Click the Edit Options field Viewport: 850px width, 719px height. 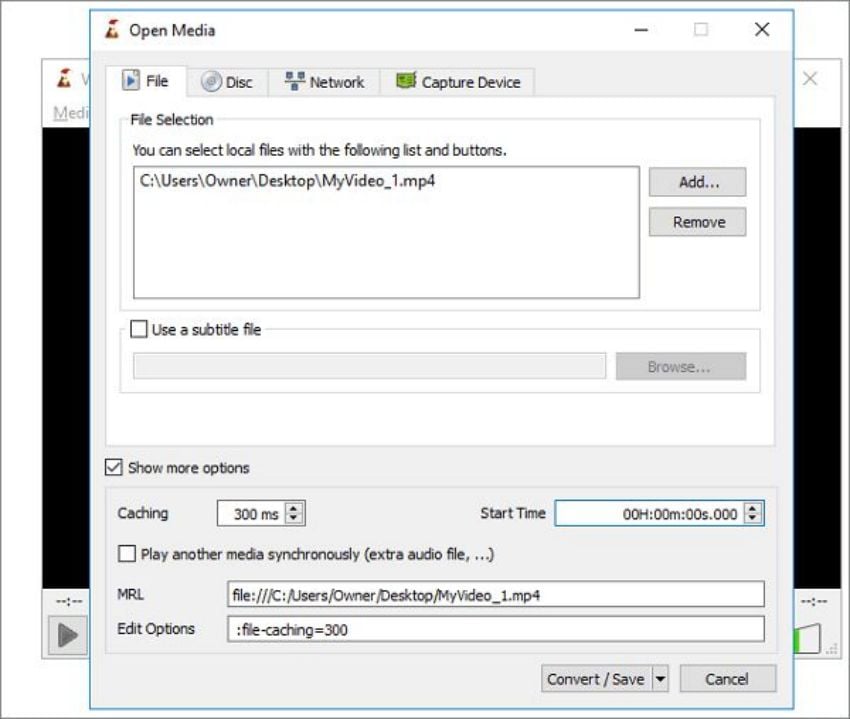point(495,629)
